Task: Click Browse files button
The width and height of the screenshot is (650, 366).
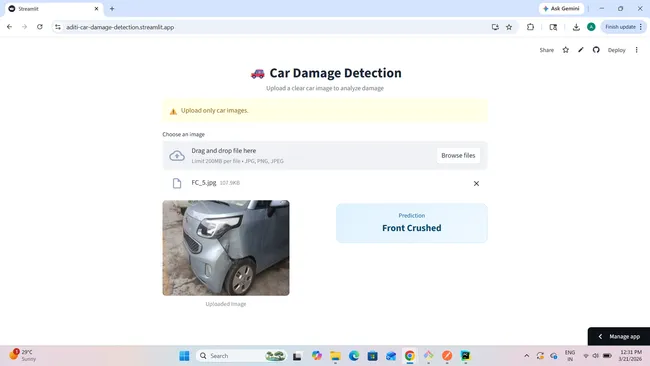Action: 458,155
